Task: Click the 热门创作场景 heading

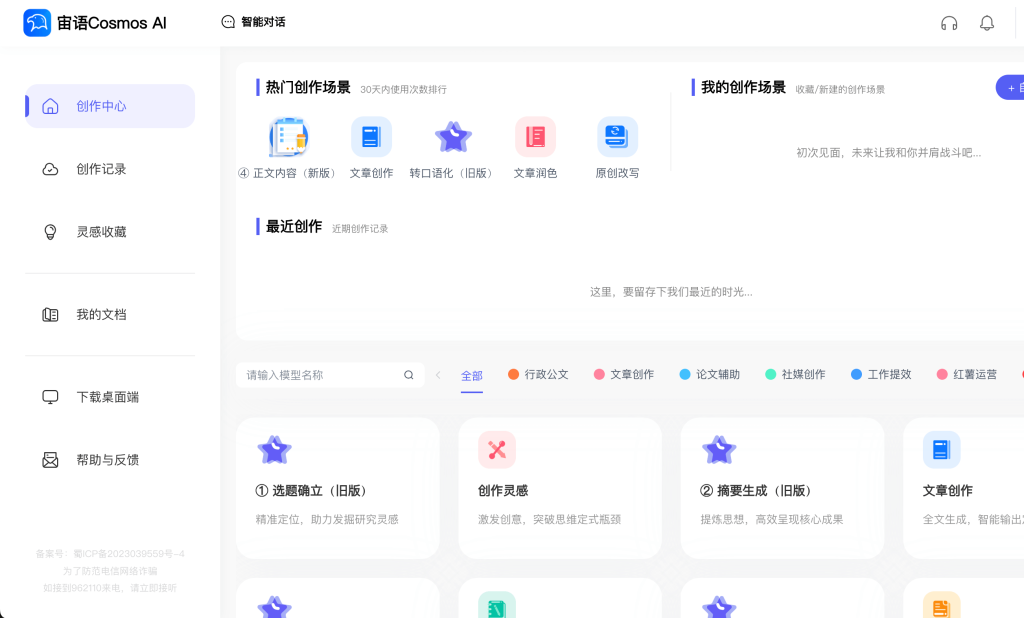Action: [308, 88]
